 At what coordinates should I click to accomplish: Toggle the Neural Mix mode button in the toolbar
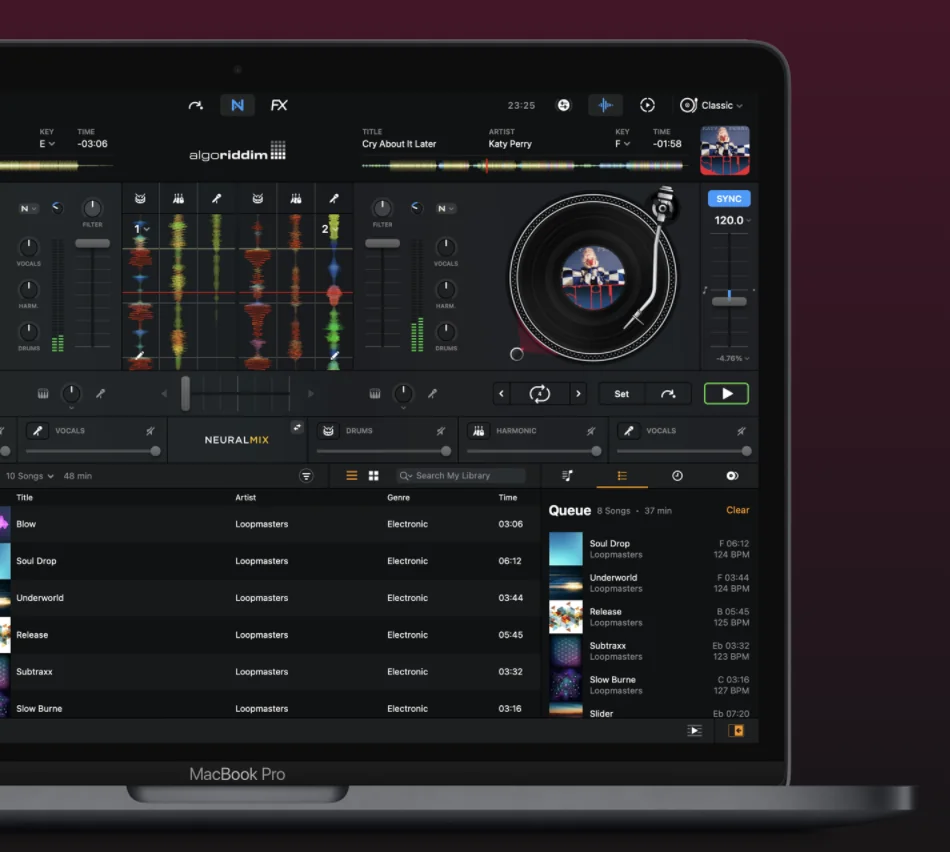pyautogui.click(x=237, y=105)
